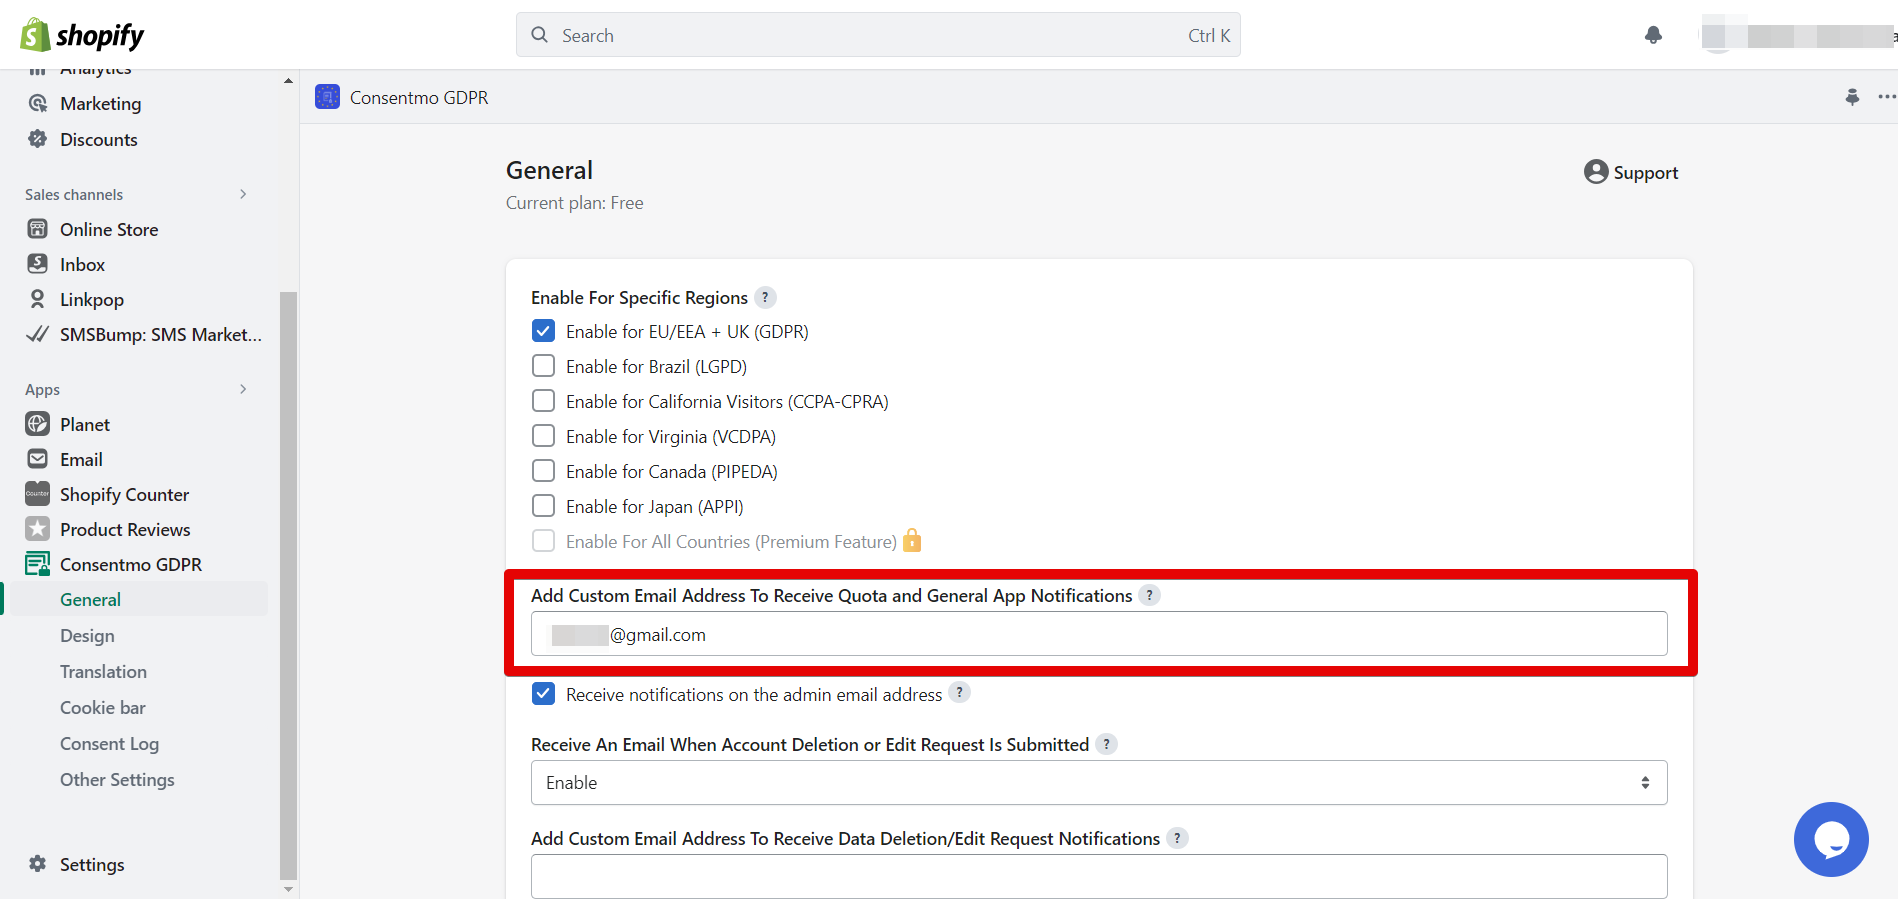Click the Consentmo GDPR header title

pos(419,98)
